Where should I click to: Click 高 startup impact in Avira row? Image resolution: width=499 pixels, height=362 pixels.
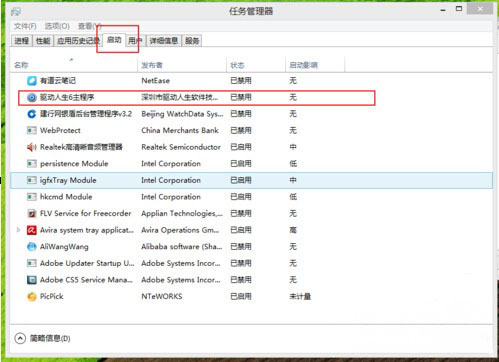point(293,230)
